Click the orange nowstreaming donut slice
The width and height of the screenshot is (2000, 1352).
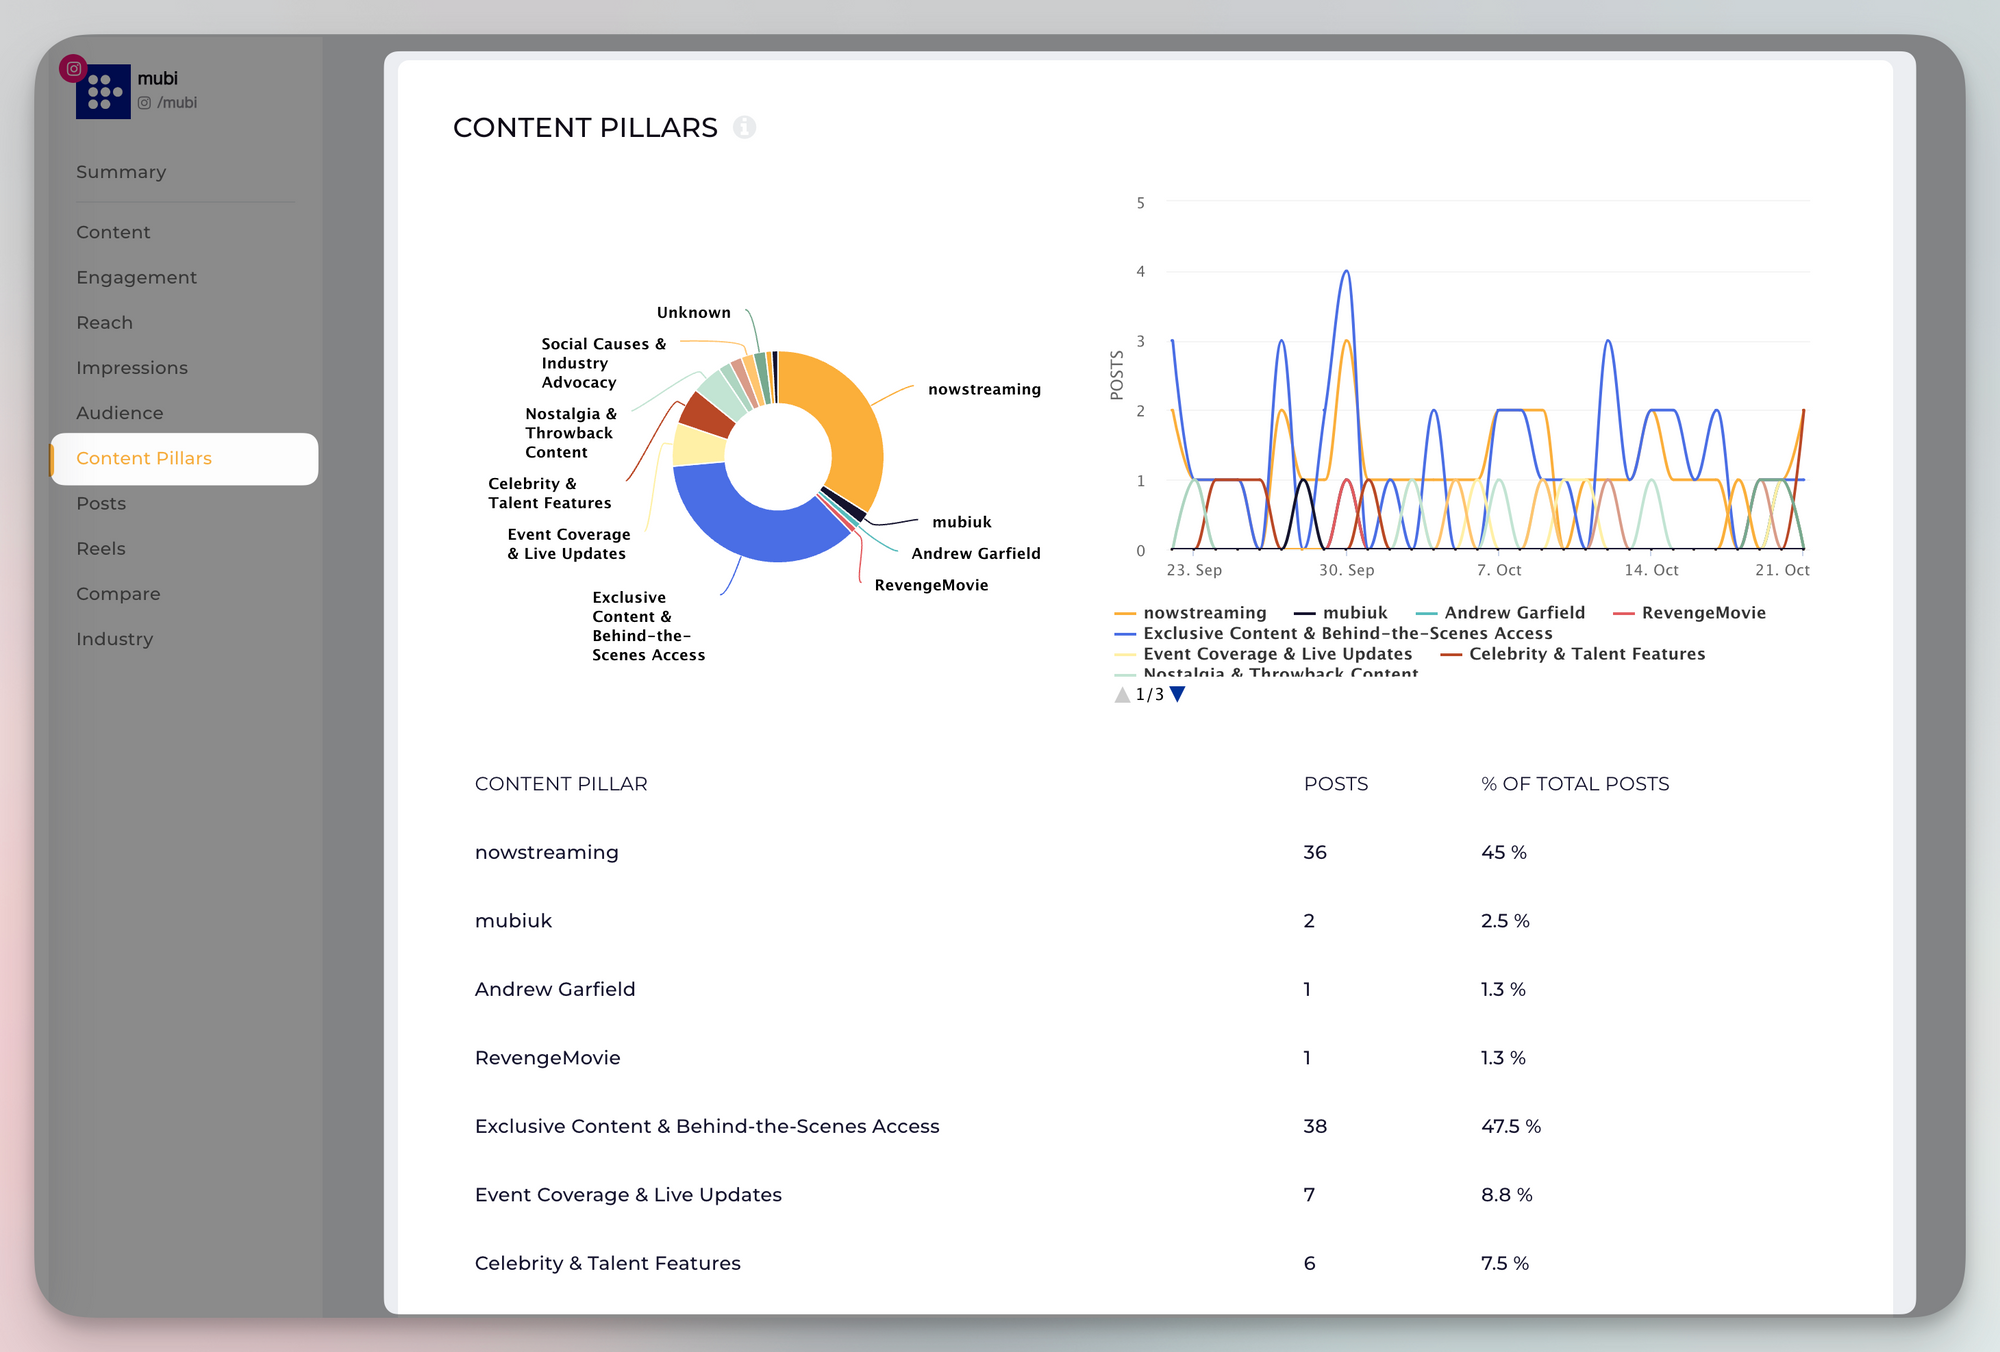(848, 423)
